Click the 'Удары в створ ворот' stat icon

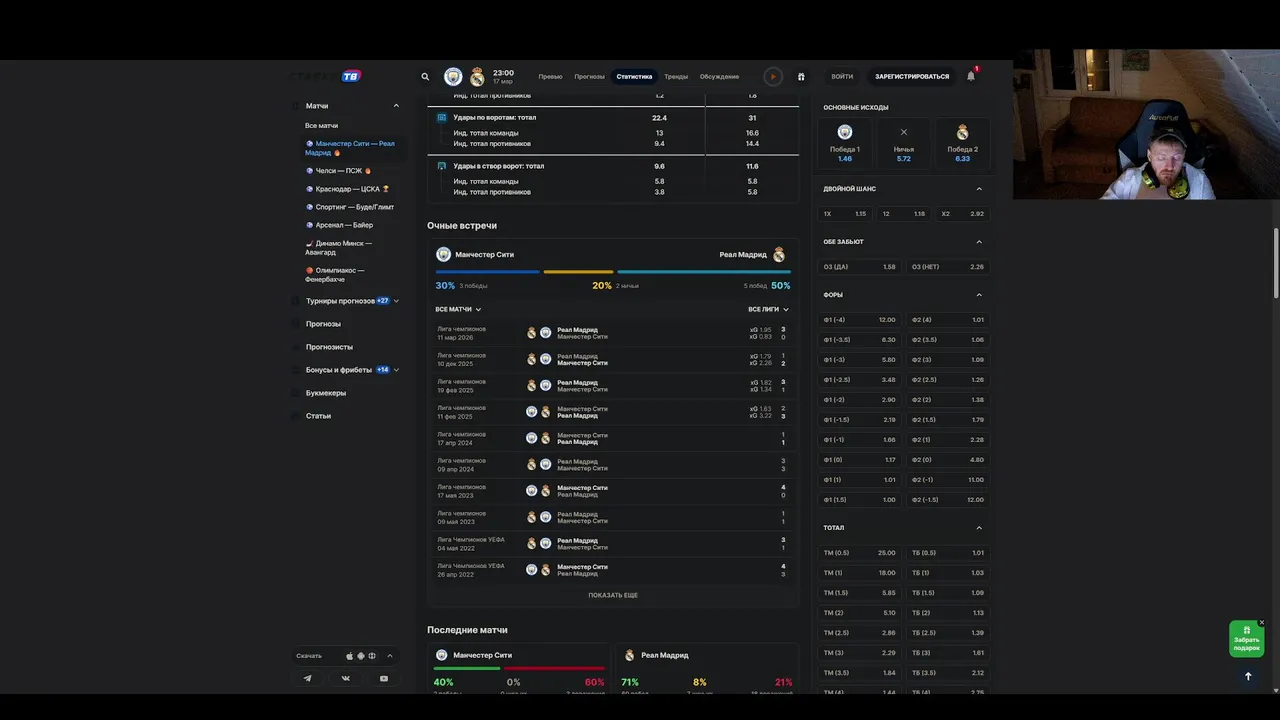[x=442, y=166]
